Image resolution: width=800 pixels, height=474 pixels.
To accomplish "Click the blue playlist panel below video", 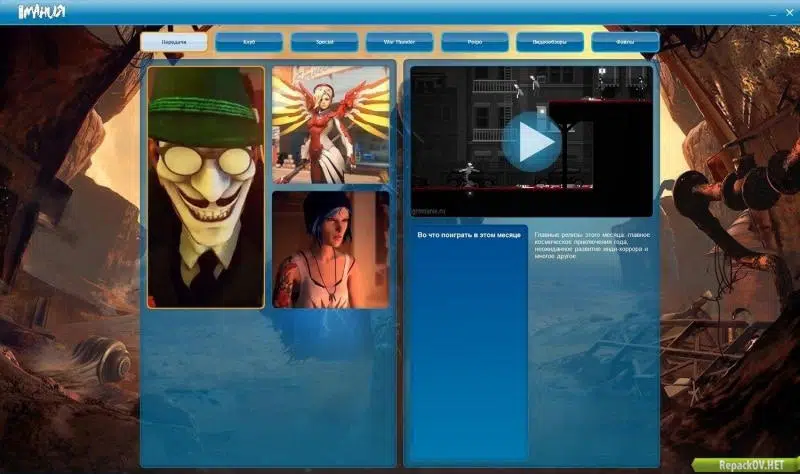I will [x=469, y=343].
